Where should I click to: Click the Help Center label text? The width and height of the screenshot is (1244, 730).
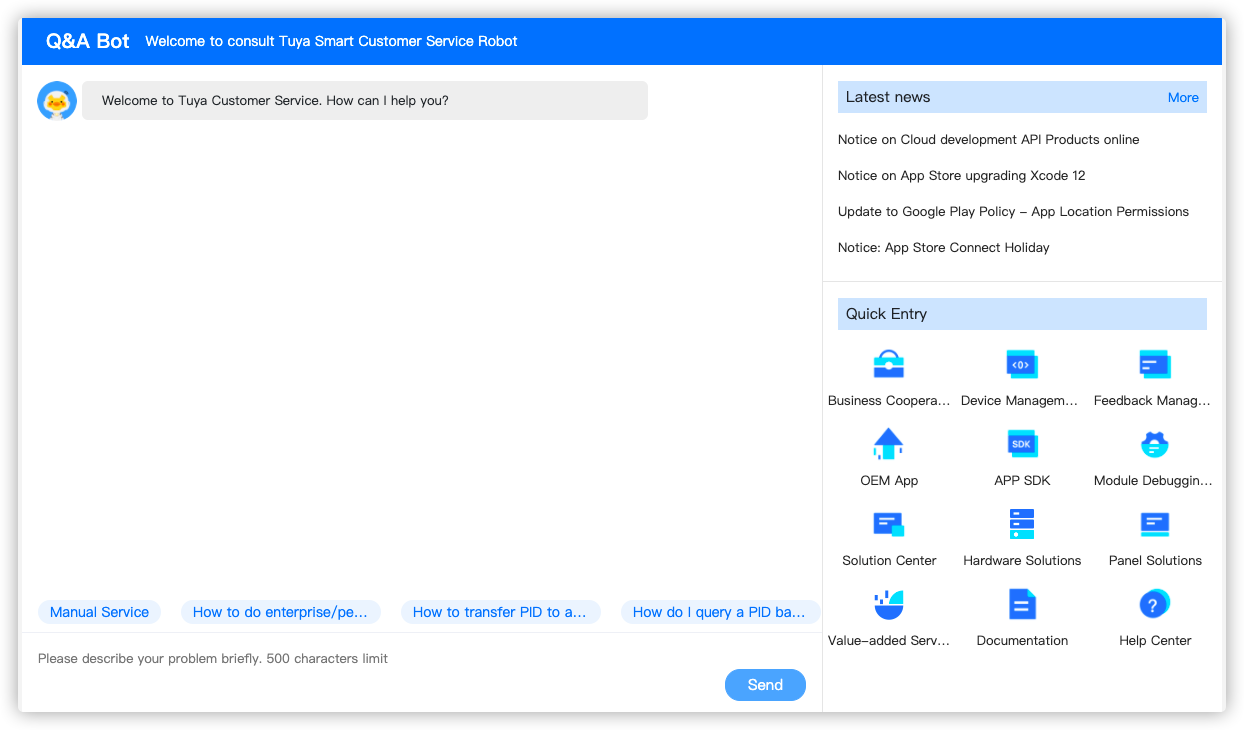click(x=1155, y=640)
